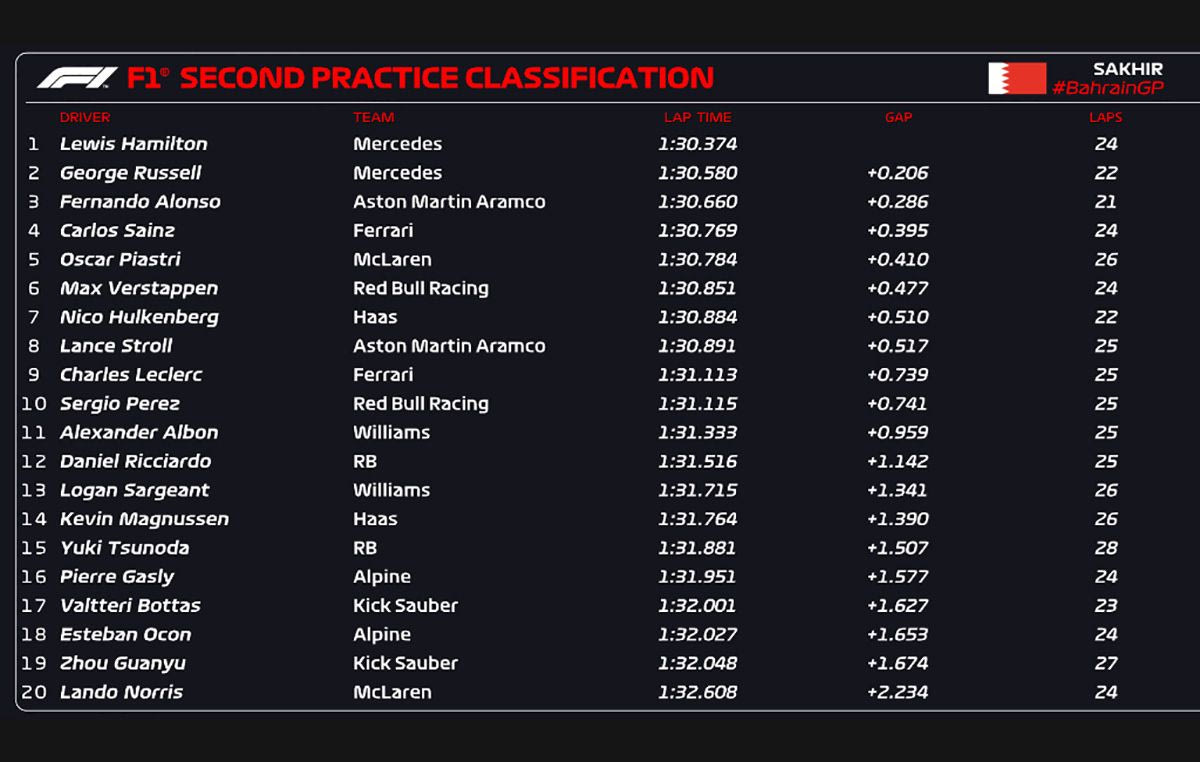Click Max Verstappen's name in sixth place
The width and height of the screenshot is (1200, 762).
coord(138,289)
